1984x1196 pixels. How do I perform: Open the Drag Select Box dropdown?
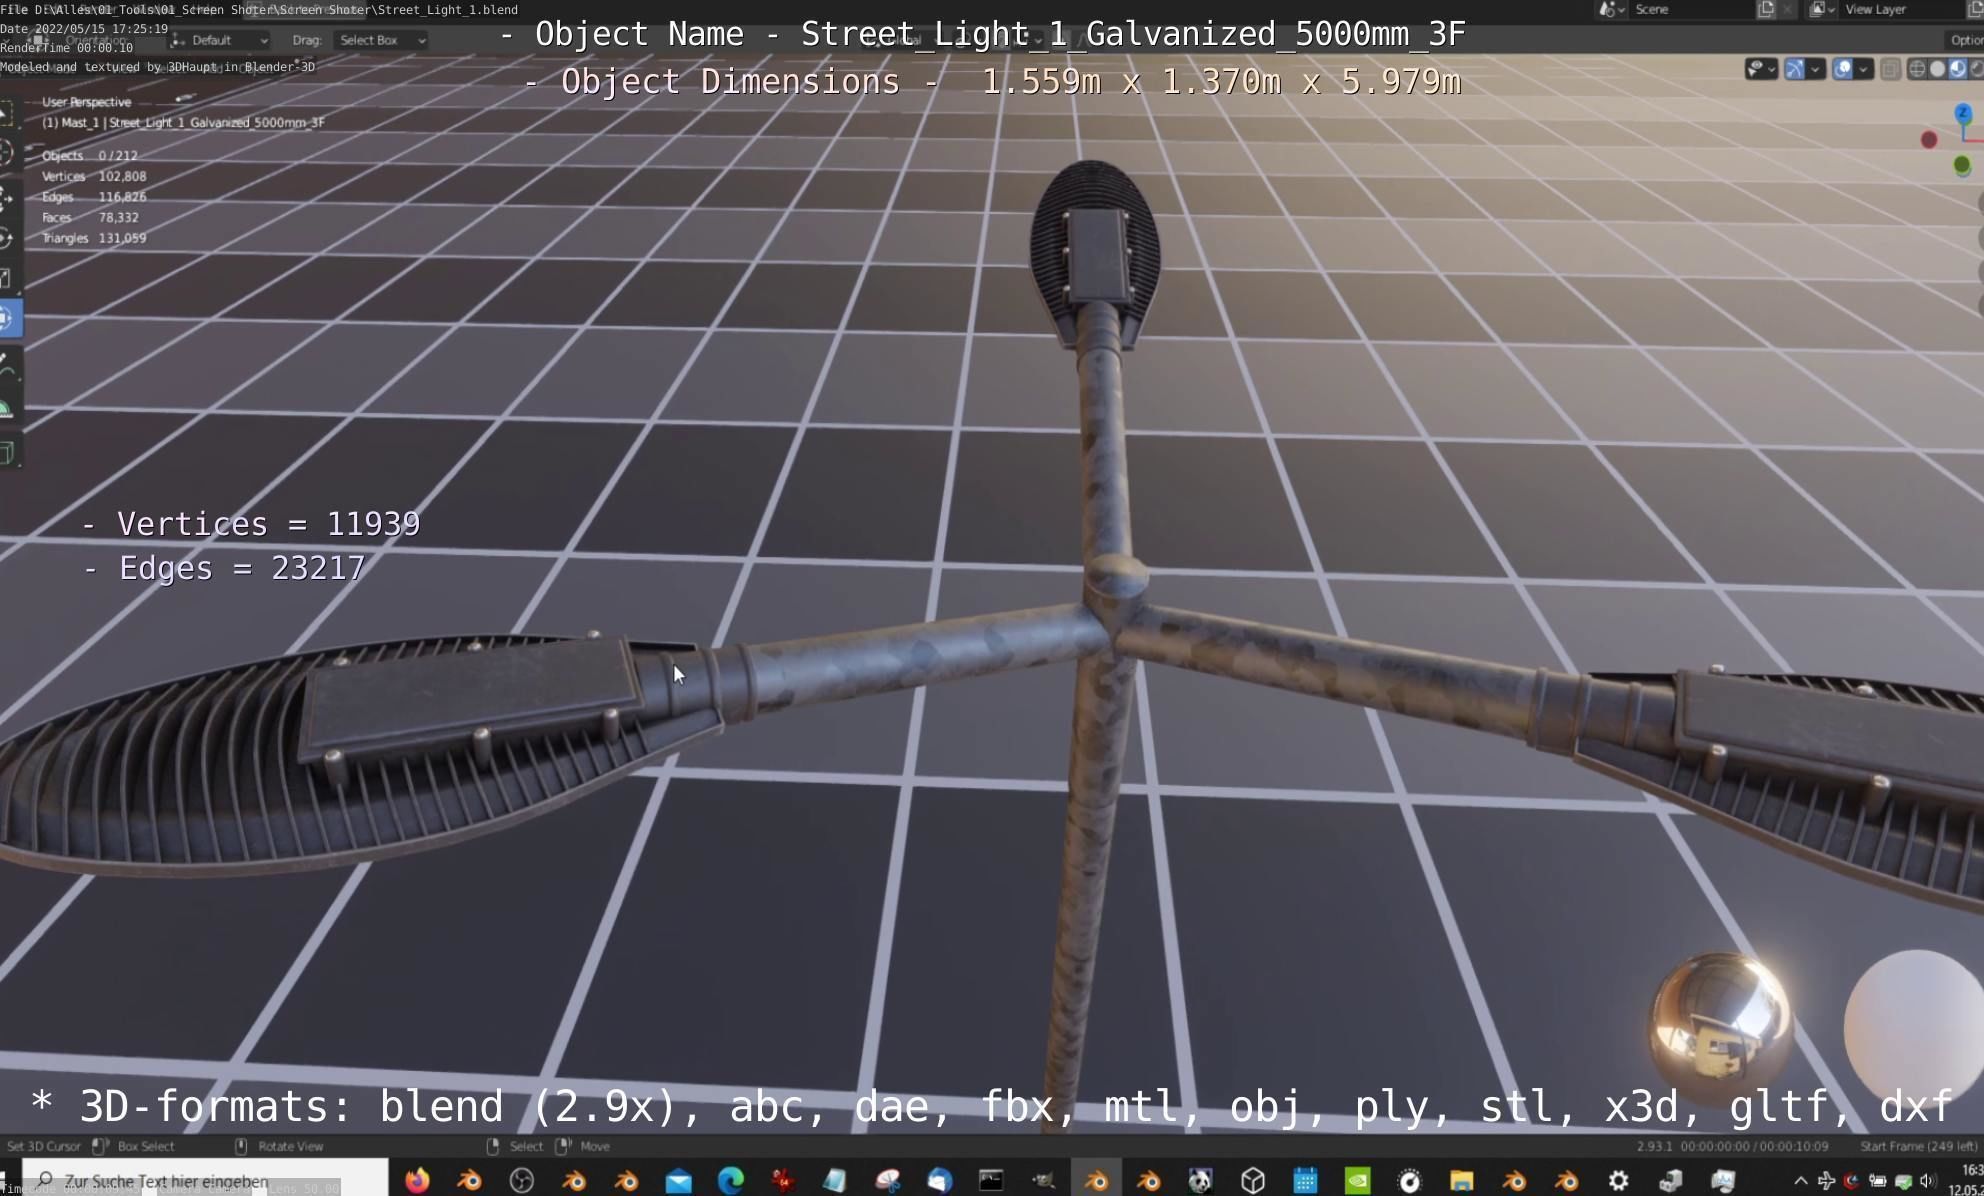[x=382, y=40]
